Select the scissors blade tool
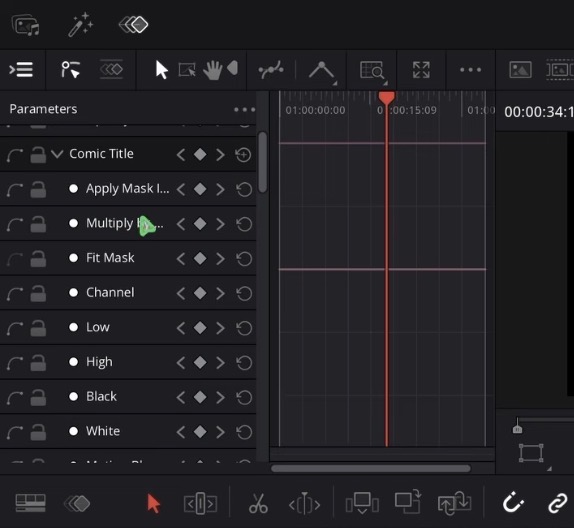Image resolution: width=574 pixels, height=528 pixels. 258,503
